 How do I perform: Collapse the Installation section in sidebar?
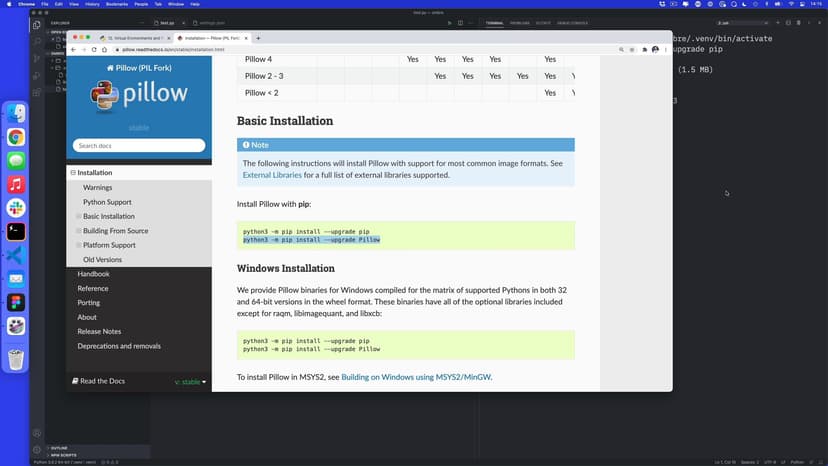[73, 173]
